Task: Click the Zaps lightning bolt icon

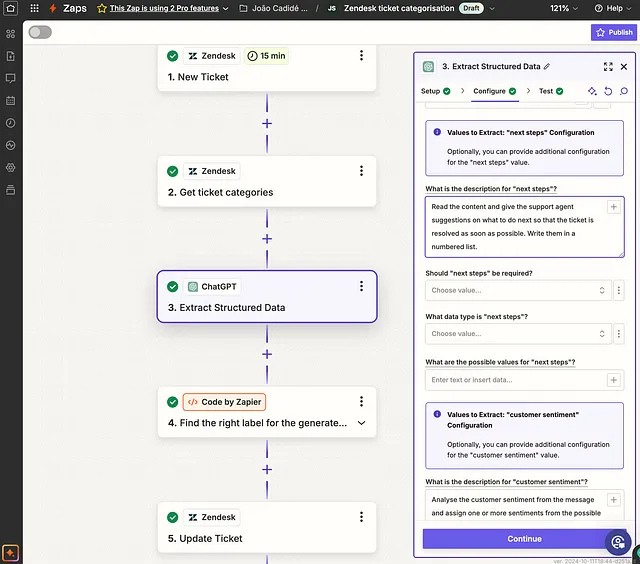Action: click(53, 8)
